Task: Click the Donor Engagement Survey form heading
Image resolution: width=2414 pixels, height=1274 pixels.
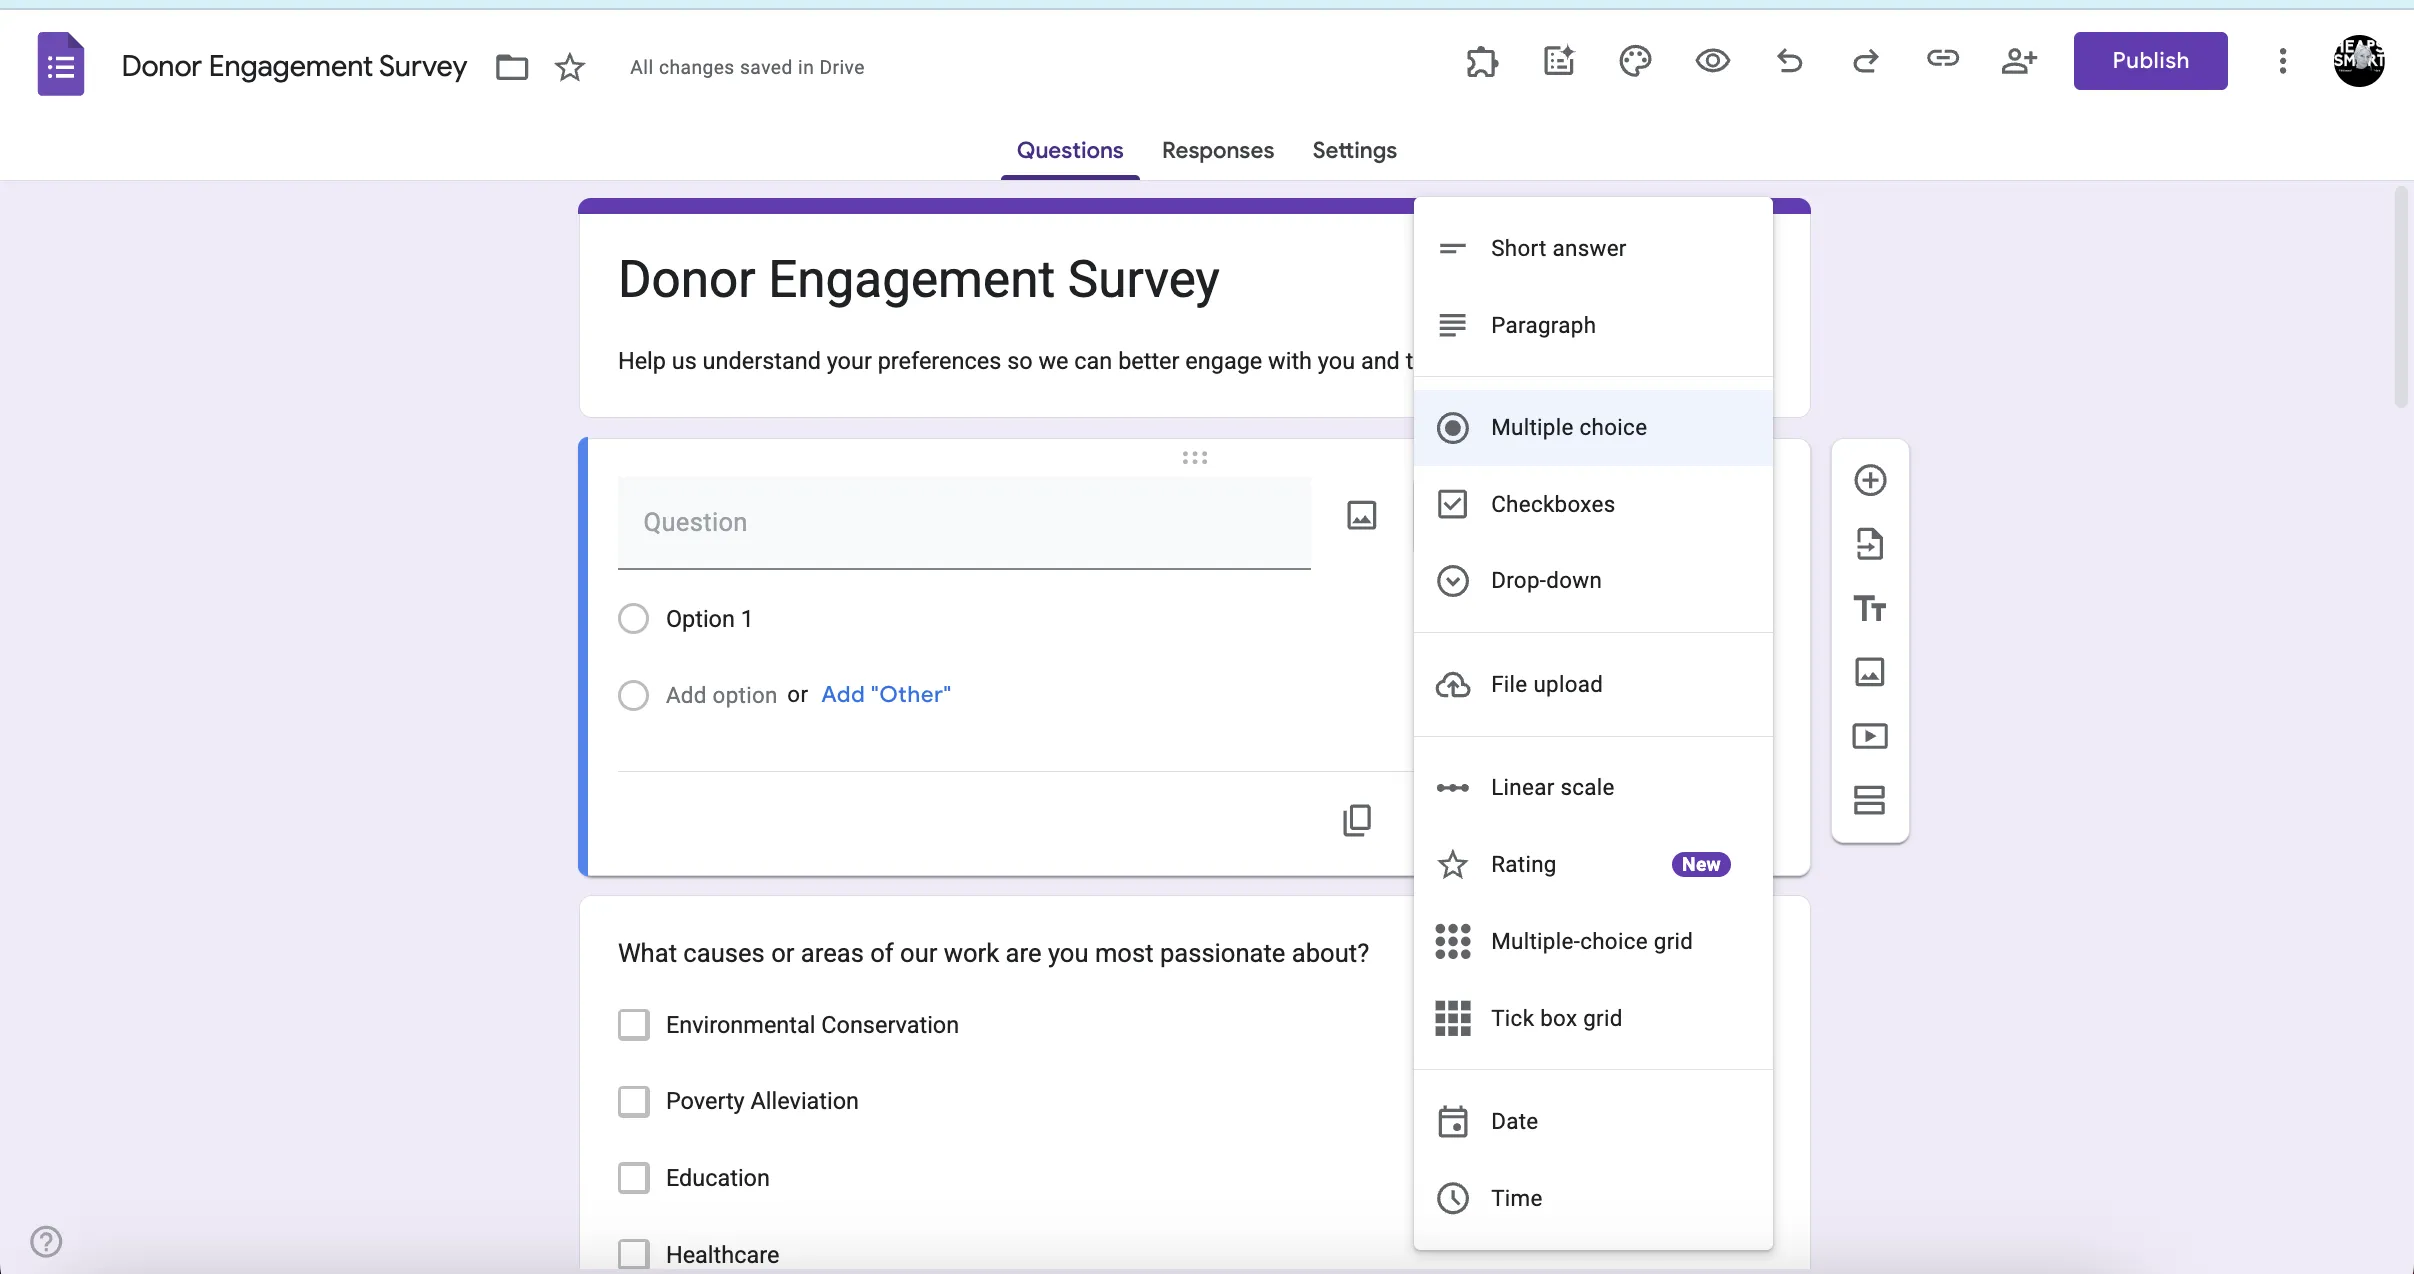Action: tap(918, 279)
